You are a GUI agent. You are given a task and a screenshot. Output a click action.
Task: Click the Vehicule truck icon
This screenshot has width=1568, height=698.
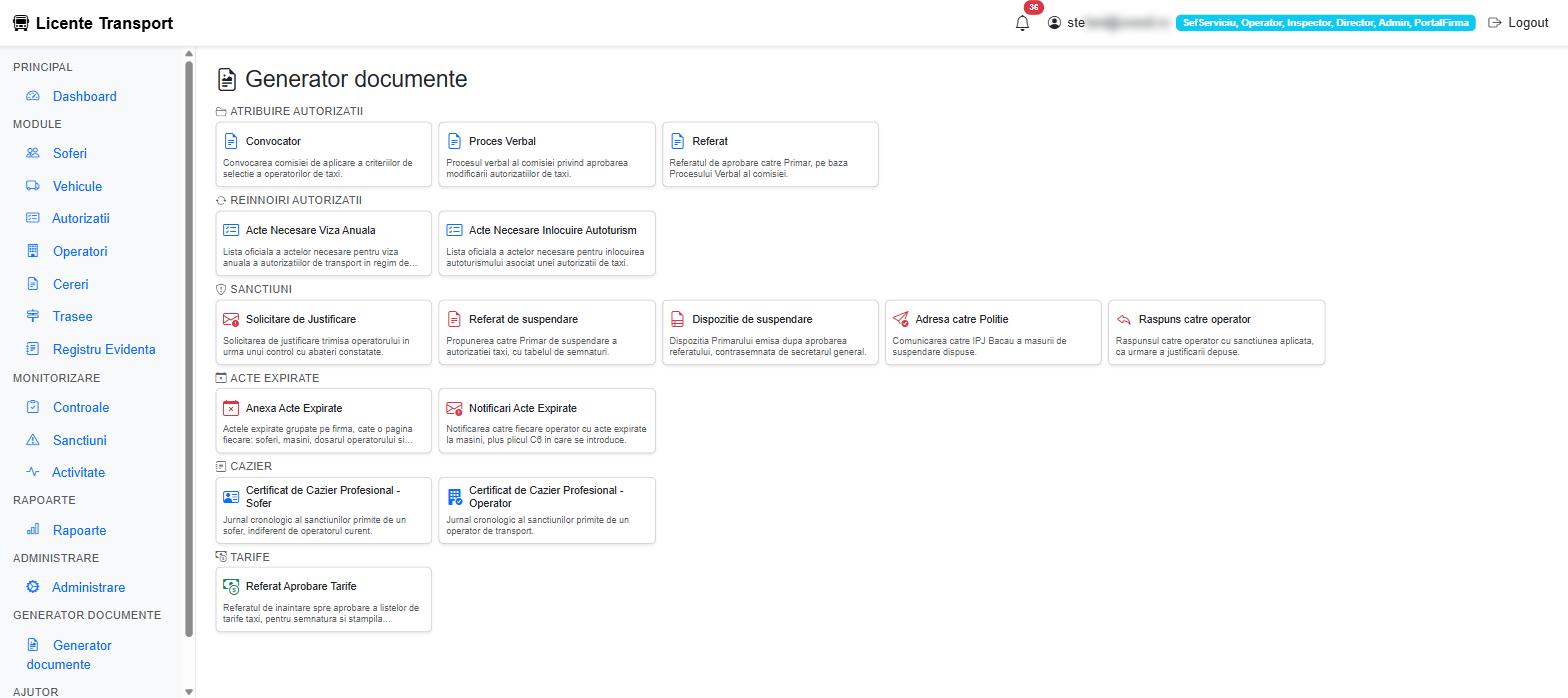click(x=33, y=186)
